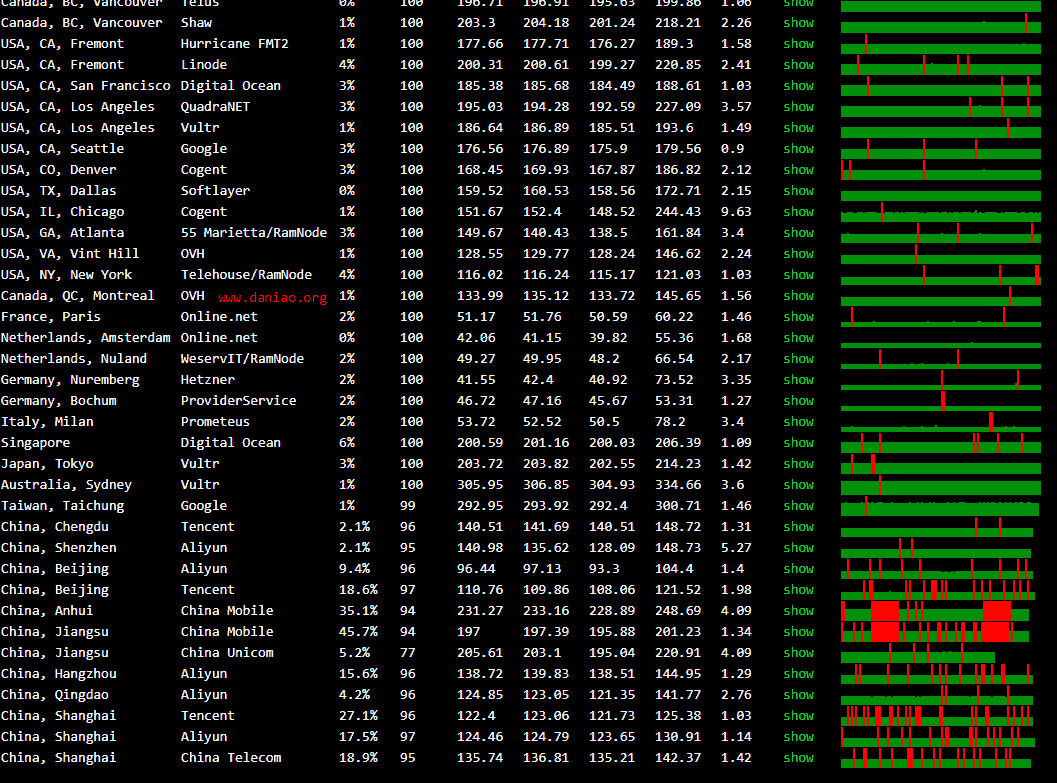Click the '45.7%' packet loss value
The image size is (1057, 783).
(x=358, y=631)
